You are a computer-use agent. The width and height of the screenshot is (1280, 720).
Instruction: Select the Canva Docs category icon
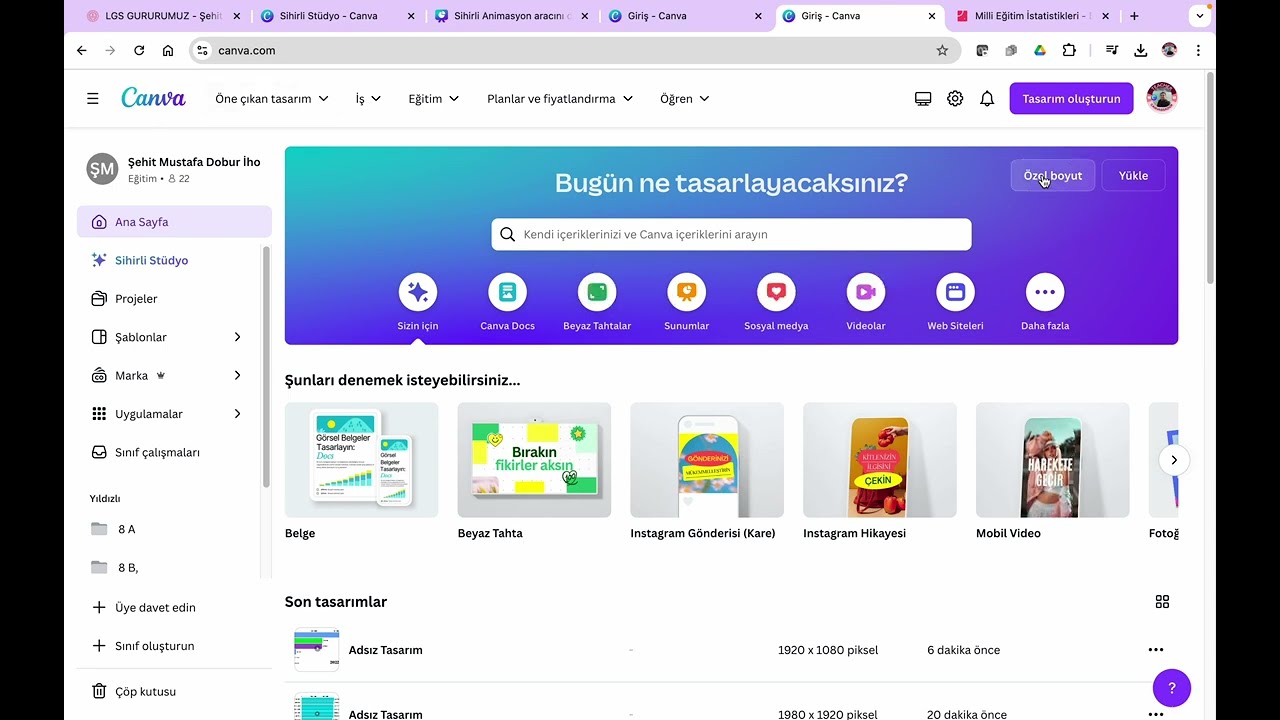pos(507,292)
